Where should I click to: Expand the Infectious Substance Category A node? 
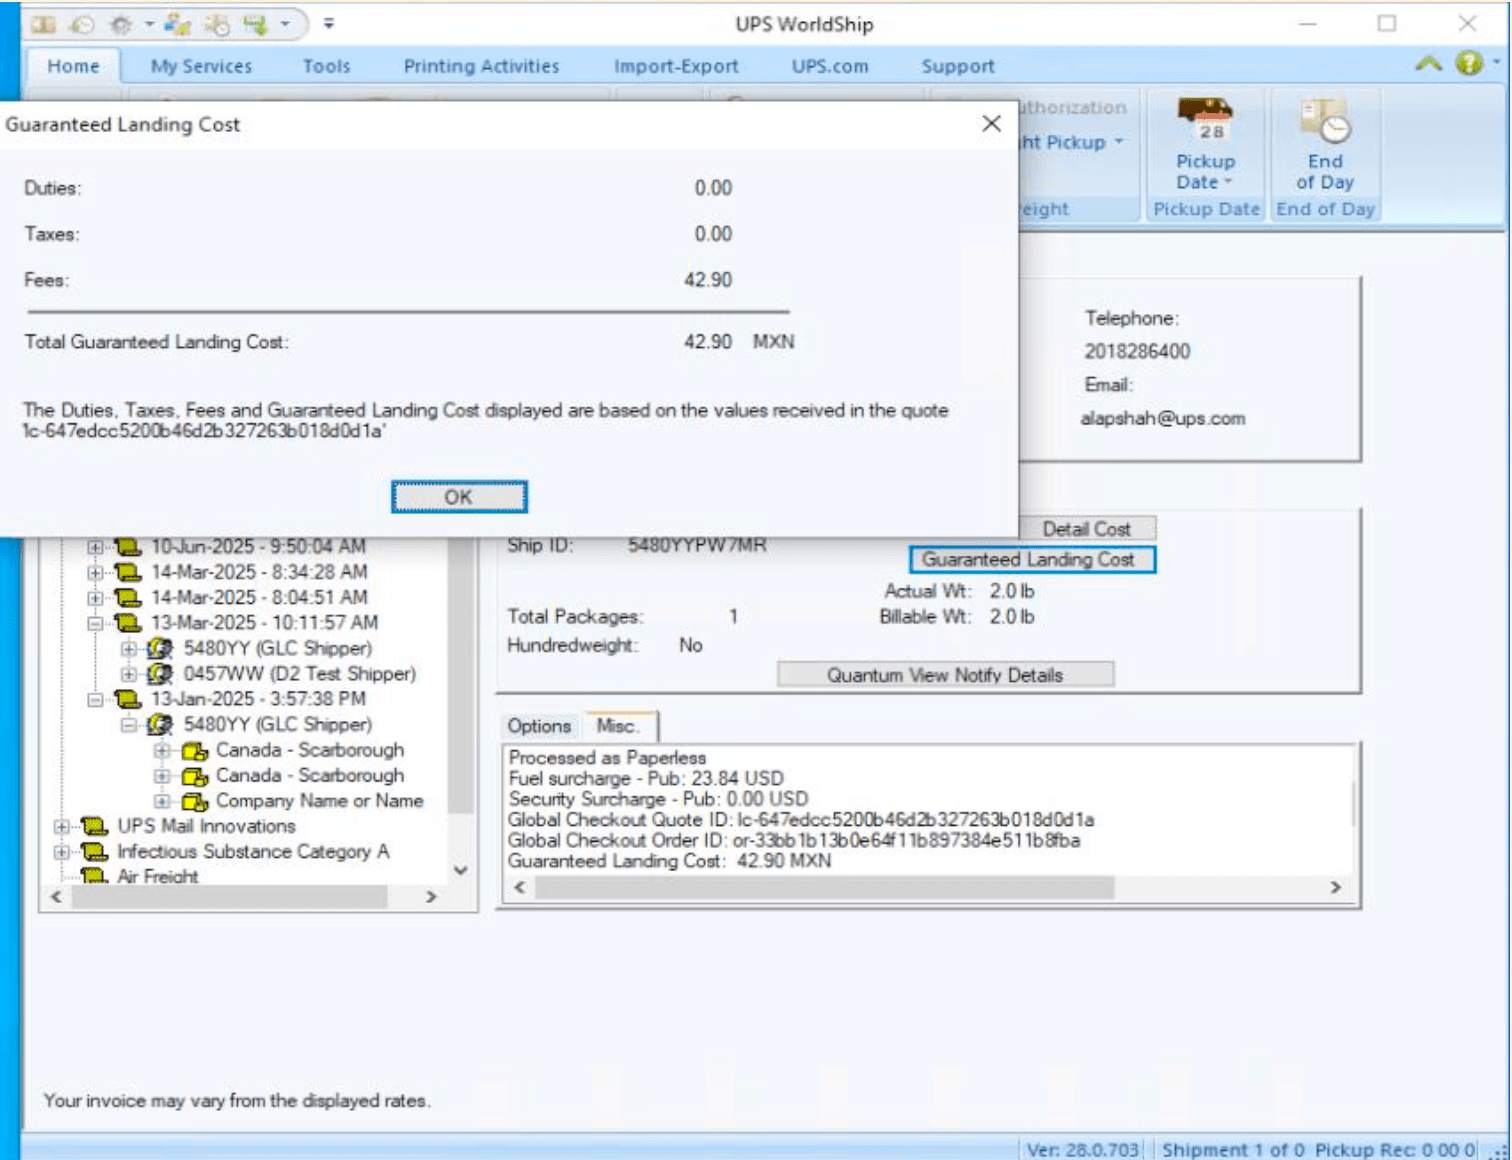click(x=61, y=852)
